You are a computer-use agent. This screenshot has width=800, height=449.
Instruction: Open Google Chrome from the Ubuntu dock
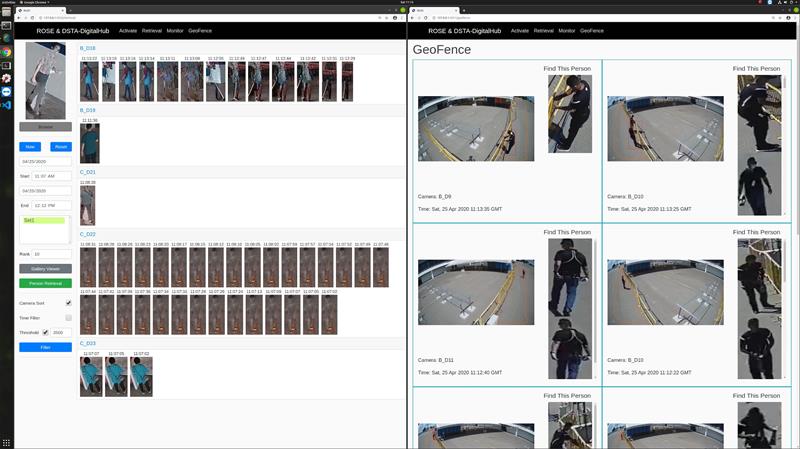click(x=6, y=52)
